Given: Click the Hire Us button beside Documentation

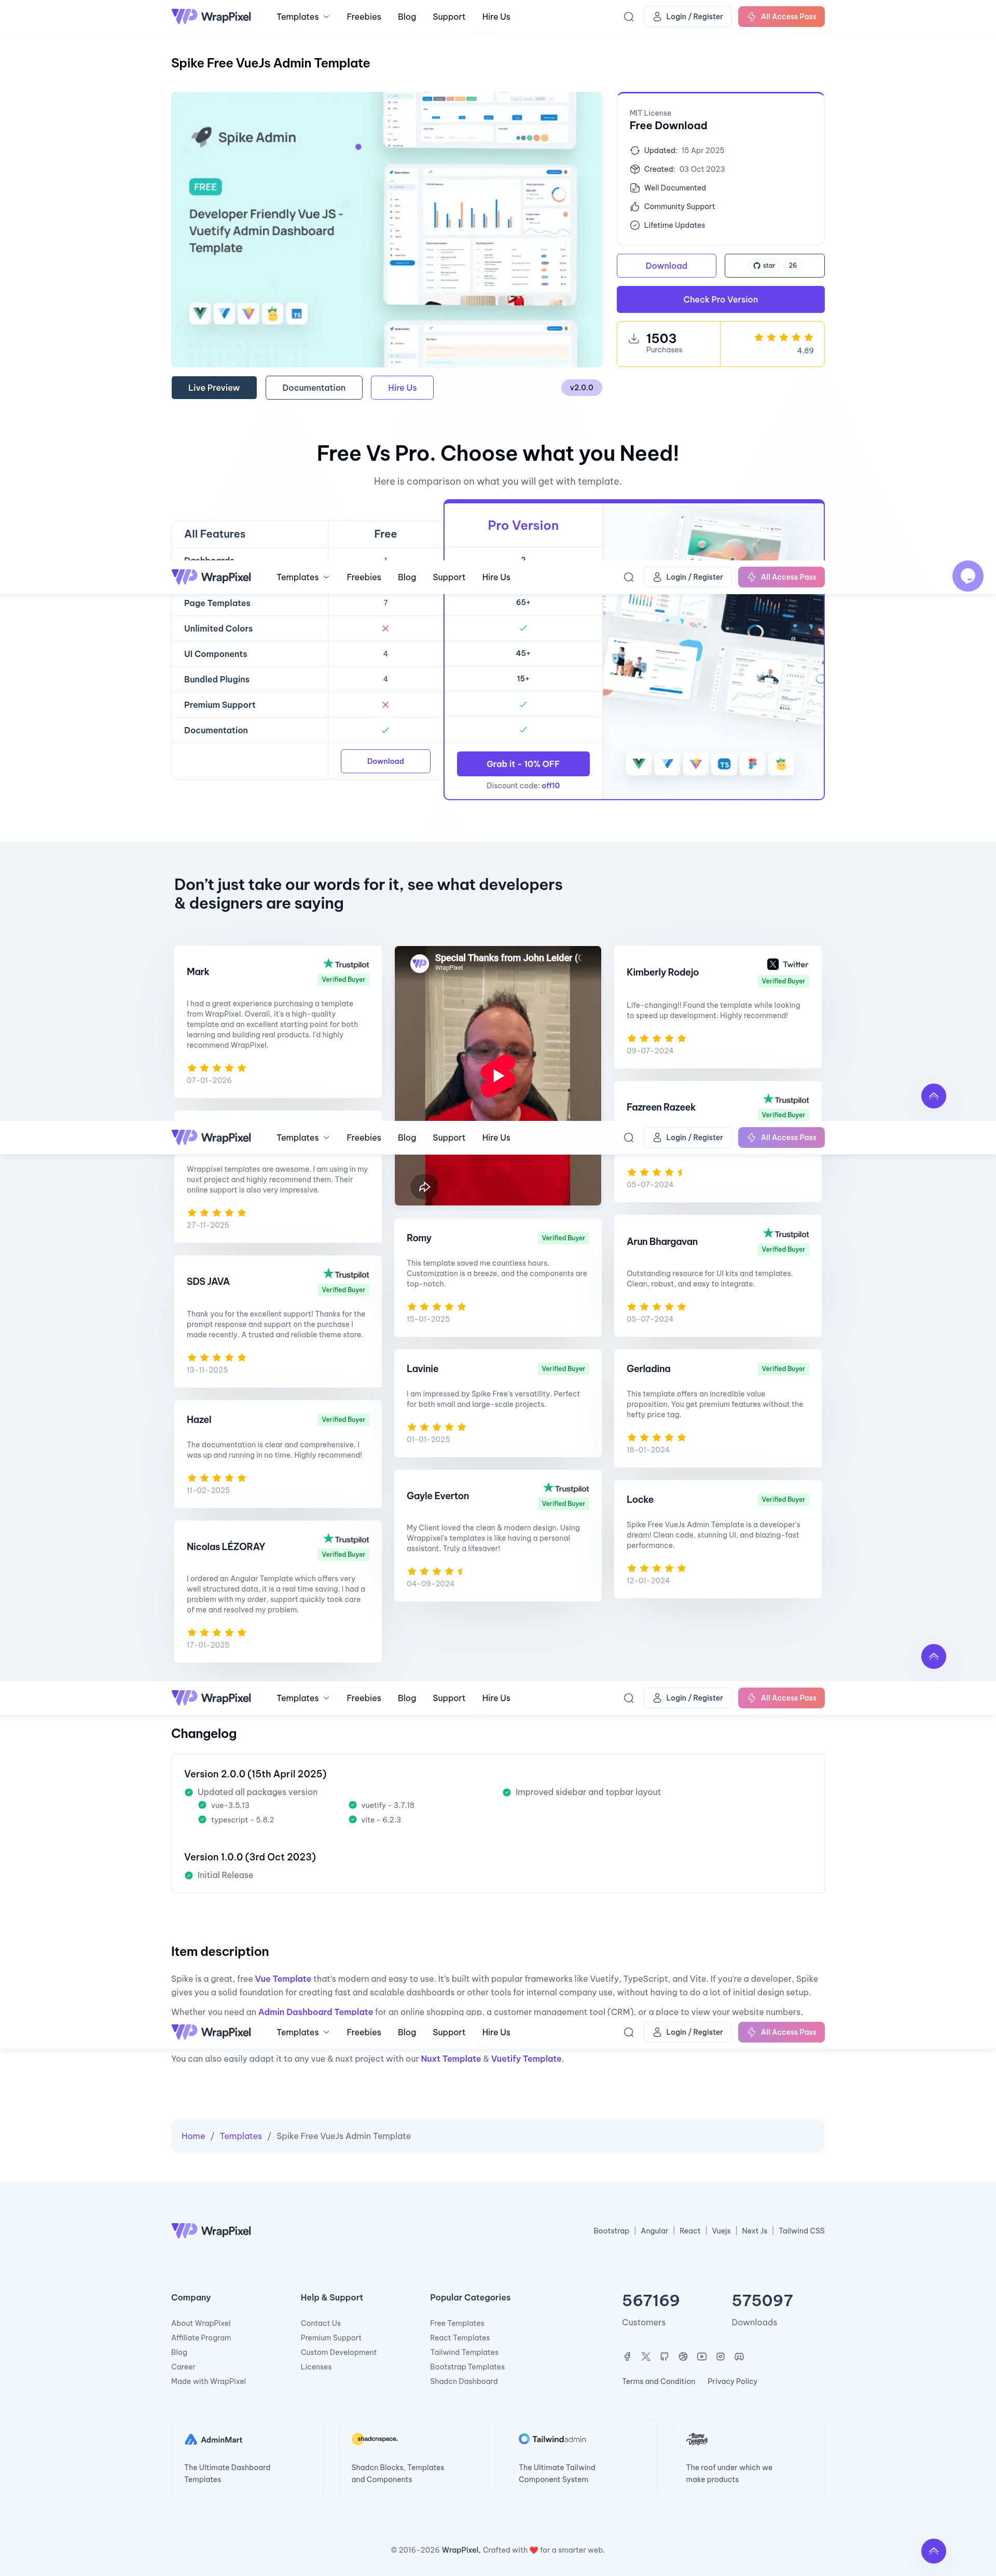Looking at the screenshot, I should point(402,388).
